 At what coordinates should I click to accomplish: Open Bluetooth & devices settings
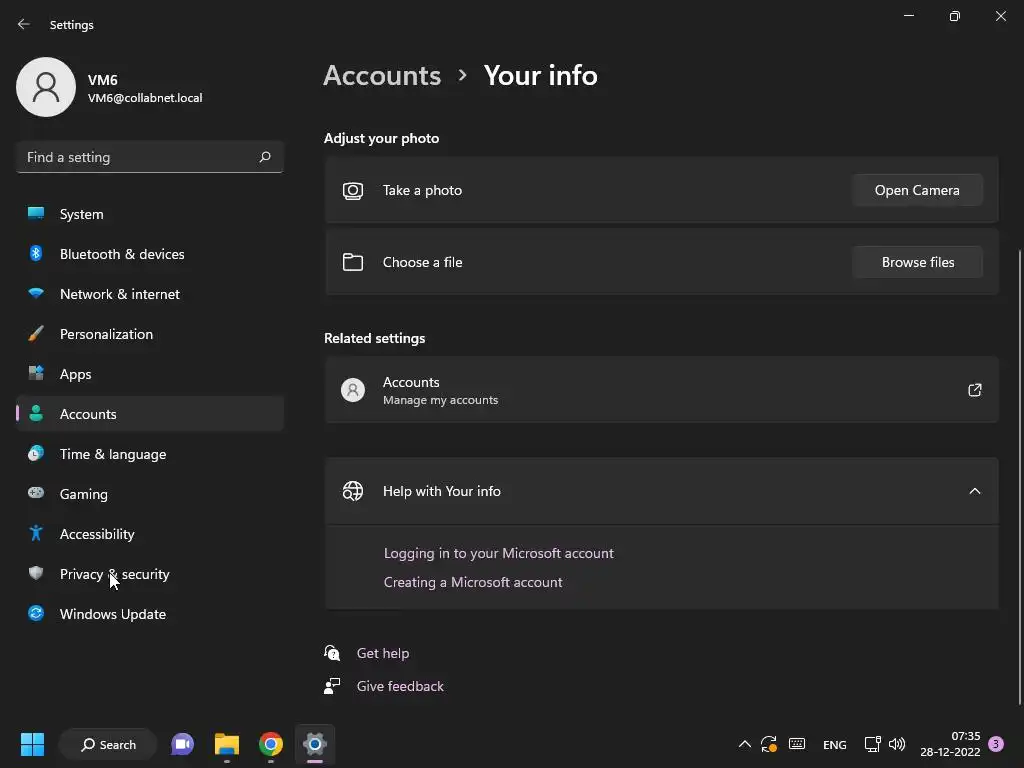122,254
